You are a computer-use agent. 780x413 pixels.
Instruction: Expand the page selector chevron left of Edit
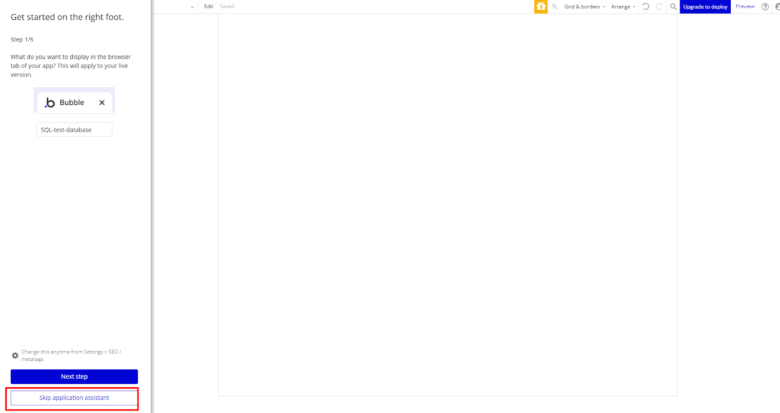(192, 6)
